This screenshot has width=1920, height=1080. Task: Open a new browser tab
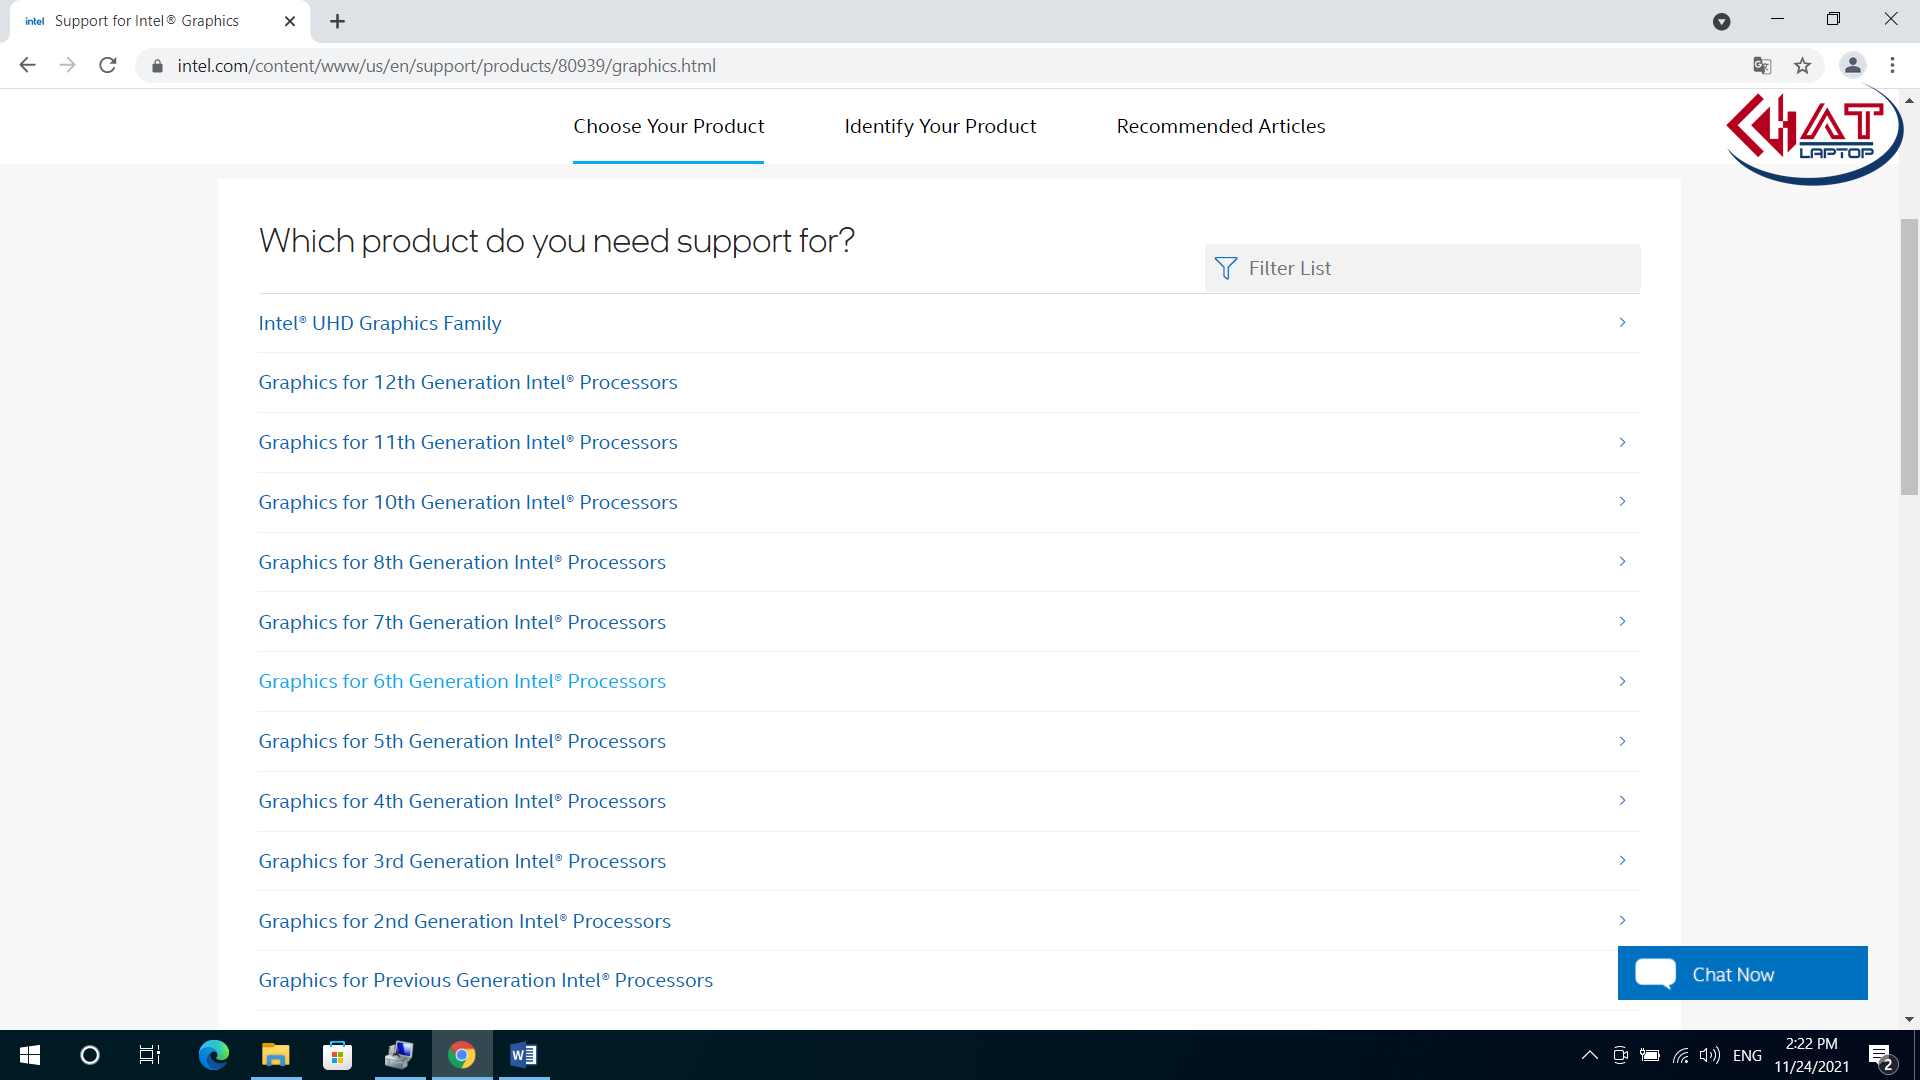click(337, 21)
